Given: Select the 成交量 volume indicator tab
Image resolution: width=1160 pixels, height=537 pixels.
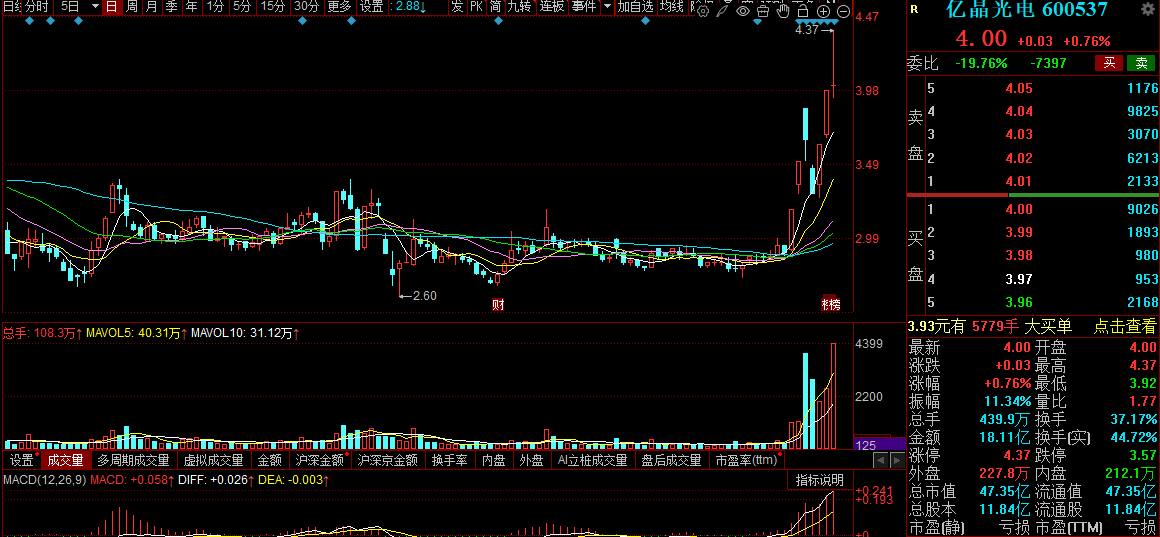Looking at the screenshot, I should tap(66, 460).
